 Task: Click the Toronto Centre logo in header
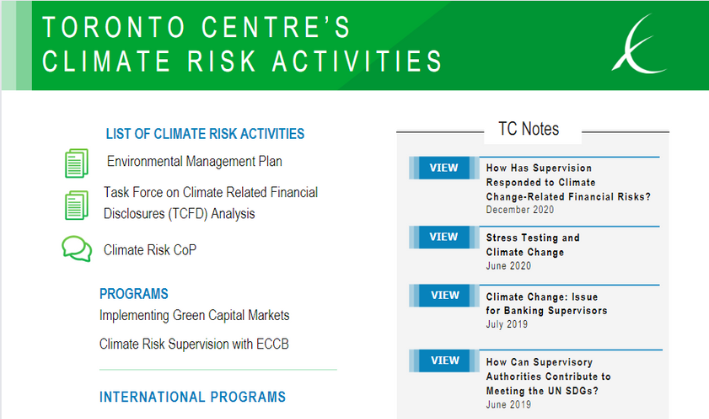[x=638, y=44]
